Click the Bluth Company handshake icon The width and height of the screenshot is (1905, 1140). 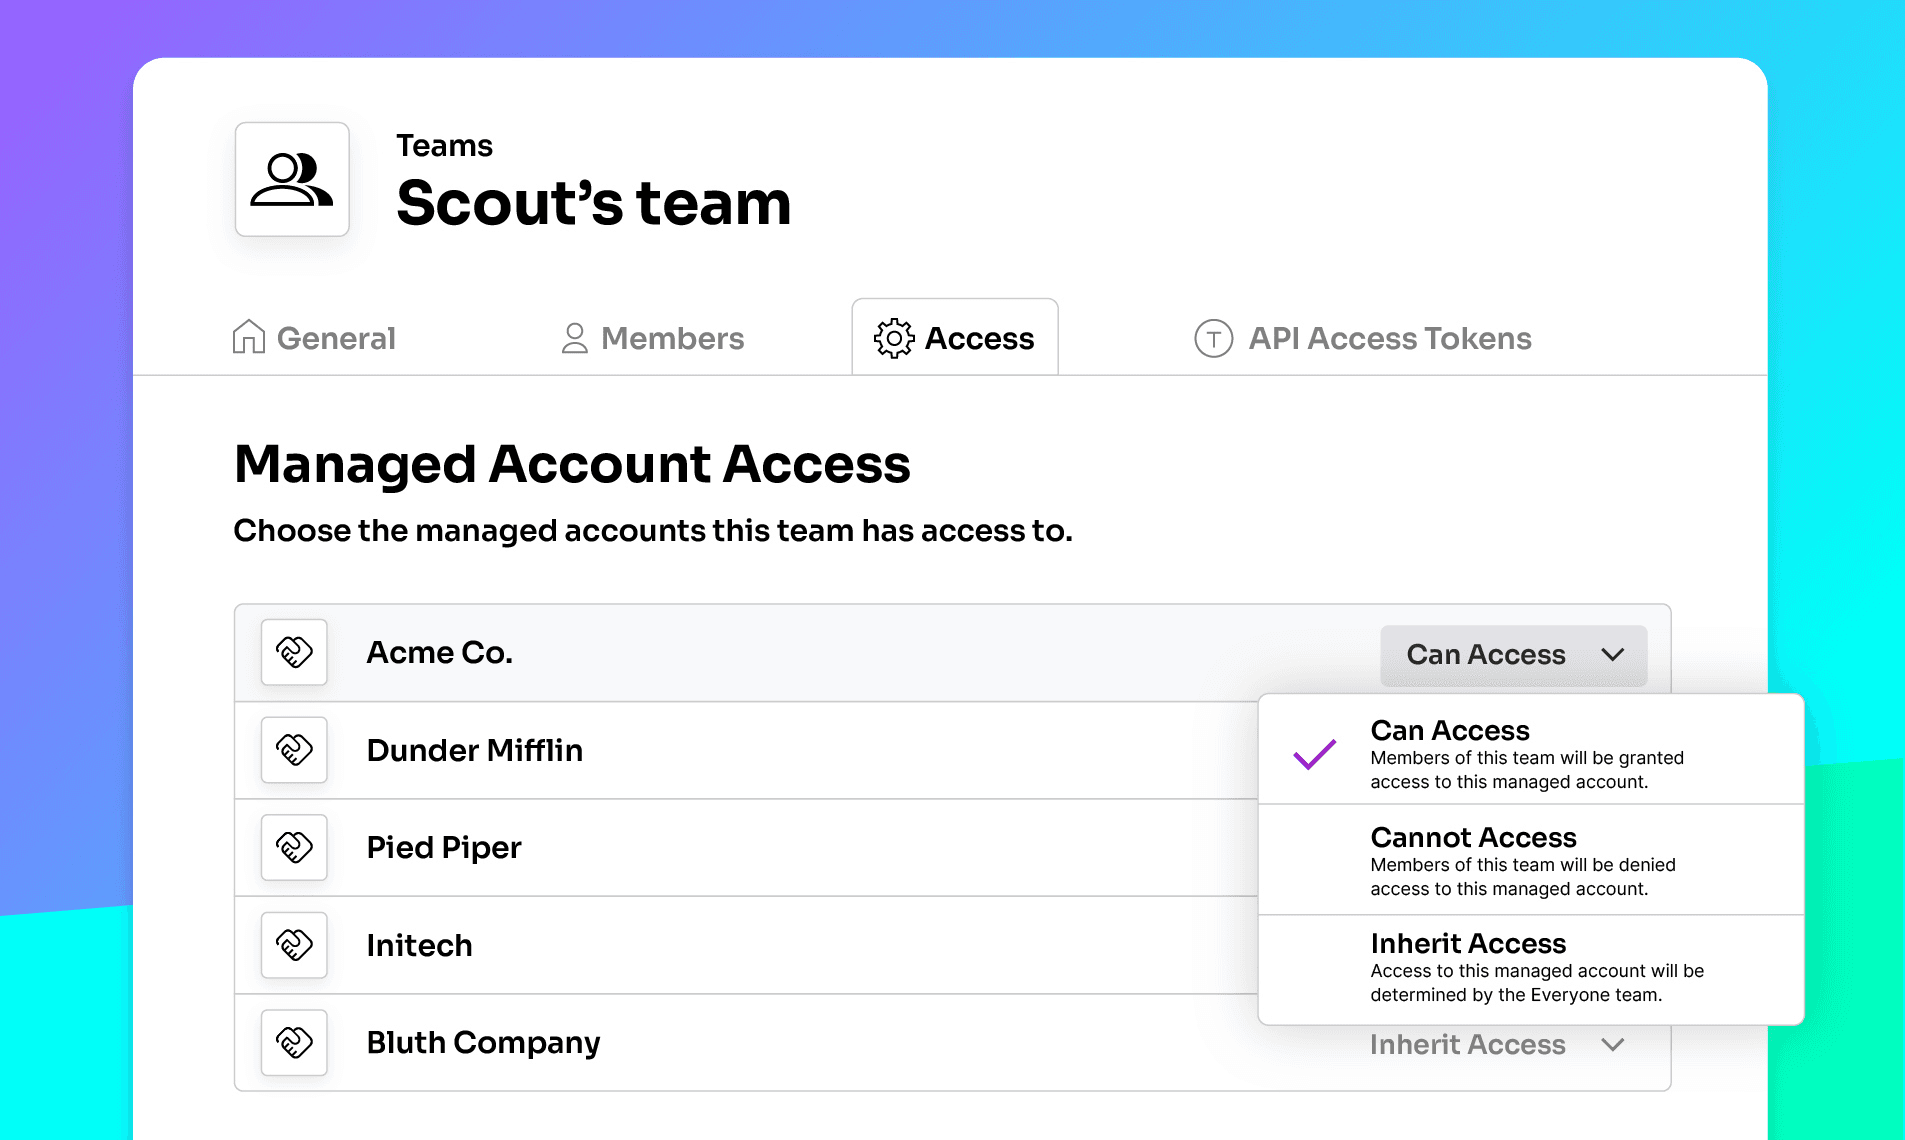coord(294,1042)
